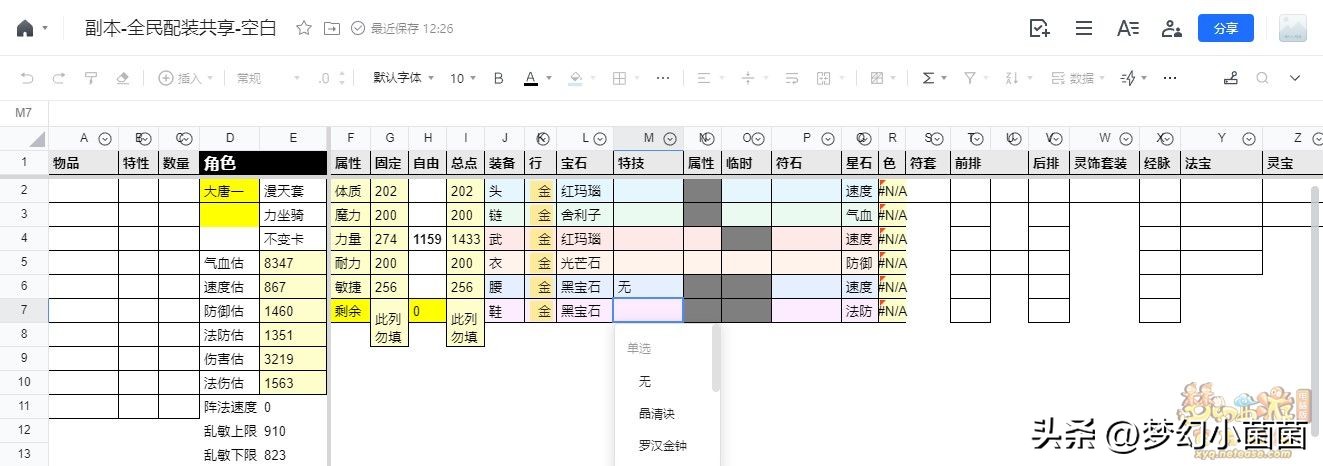The image size is (1323, 466).
Task: Open the cell borders tool
Action: (619, 78)
